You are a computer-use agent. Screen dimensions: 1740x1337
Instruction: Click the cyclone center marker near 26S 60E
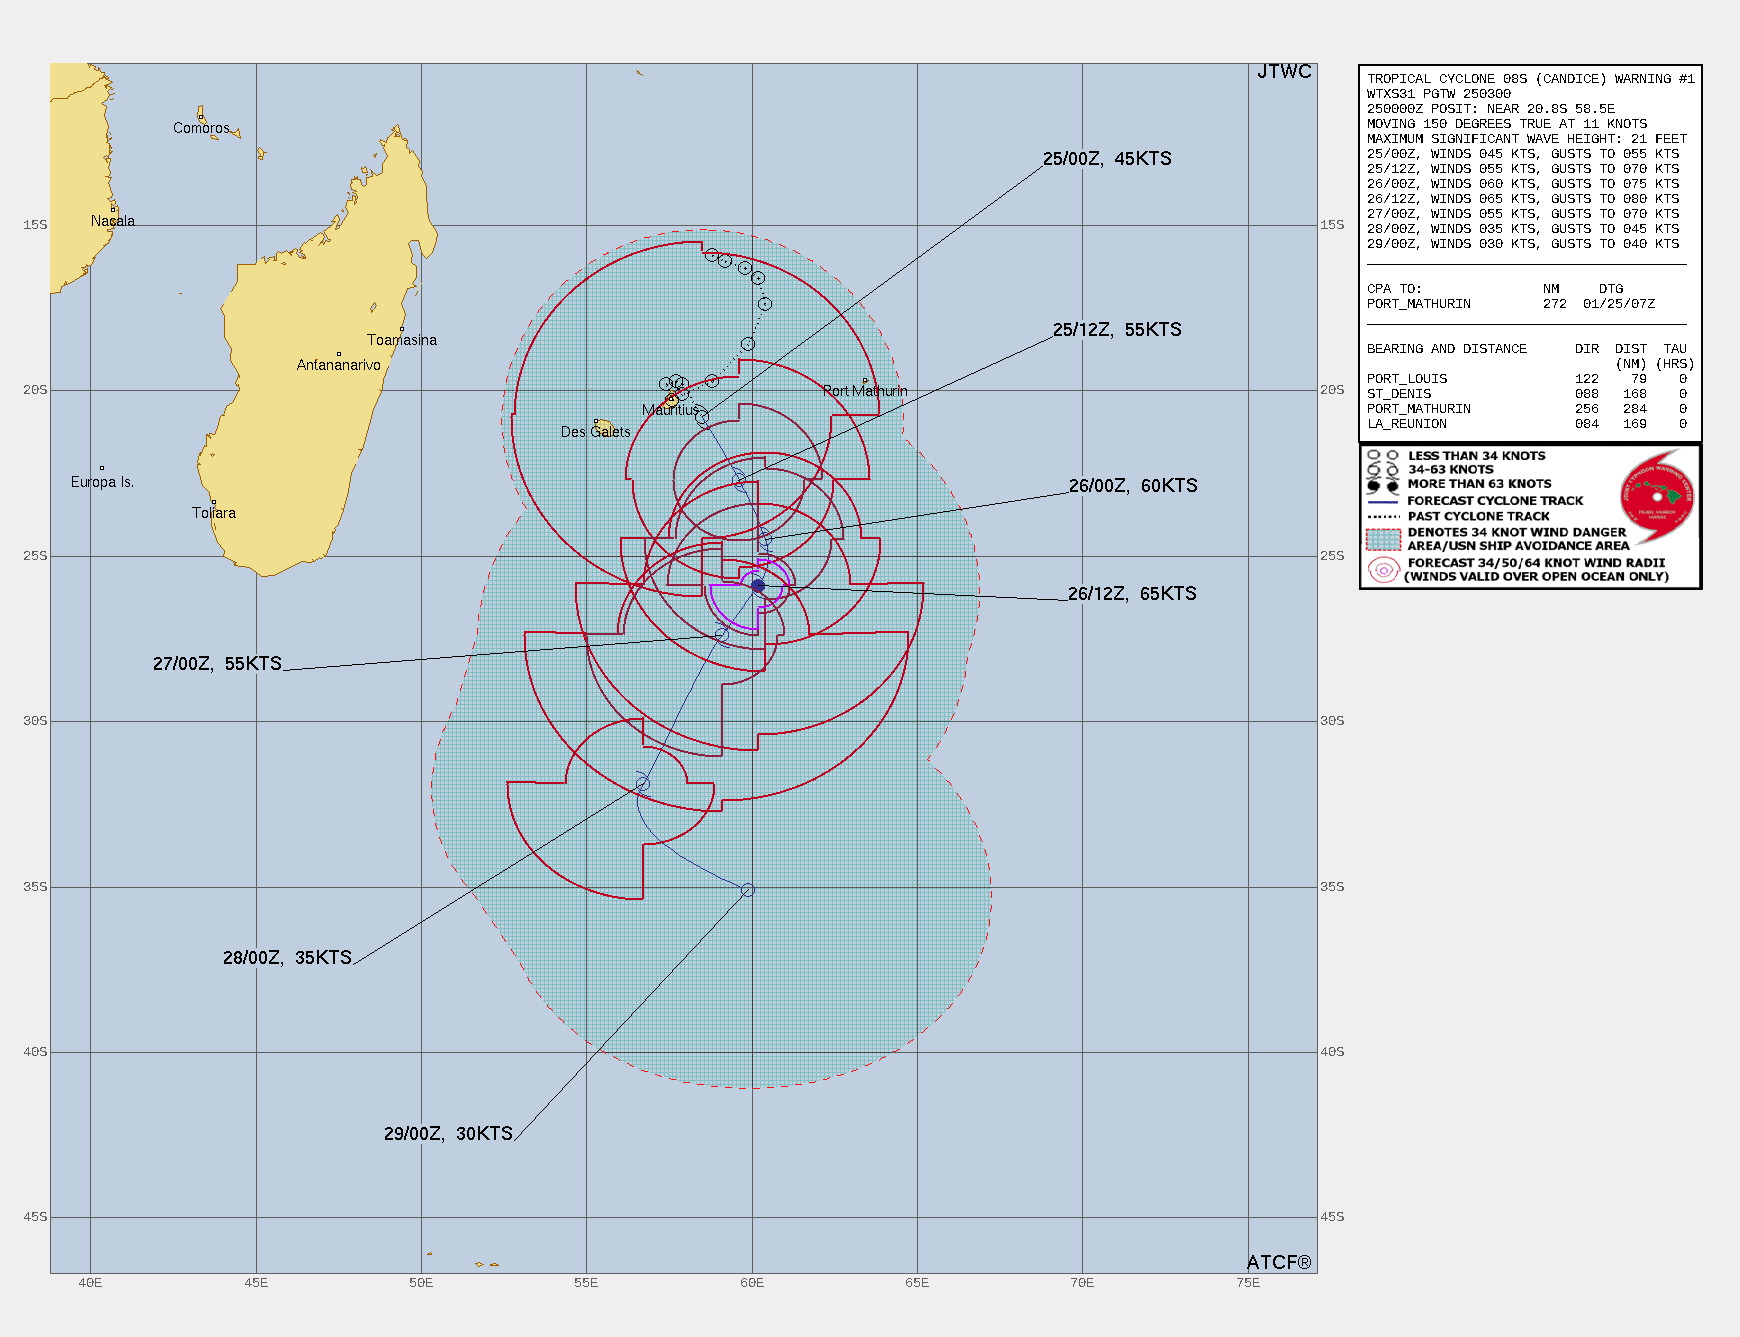[758, 586]
